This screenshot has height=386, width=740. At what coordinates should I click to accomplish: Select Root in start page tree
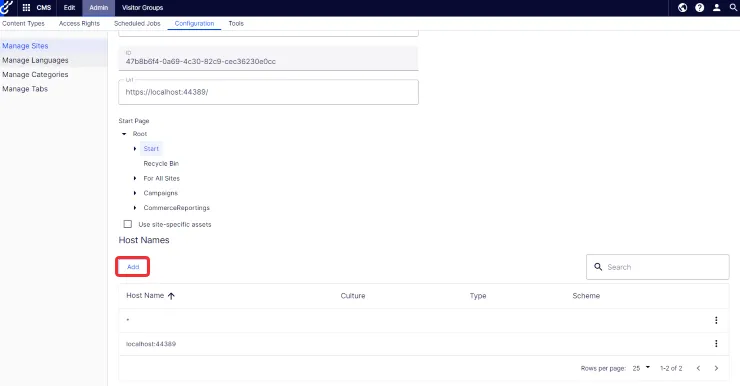[140, 134]
